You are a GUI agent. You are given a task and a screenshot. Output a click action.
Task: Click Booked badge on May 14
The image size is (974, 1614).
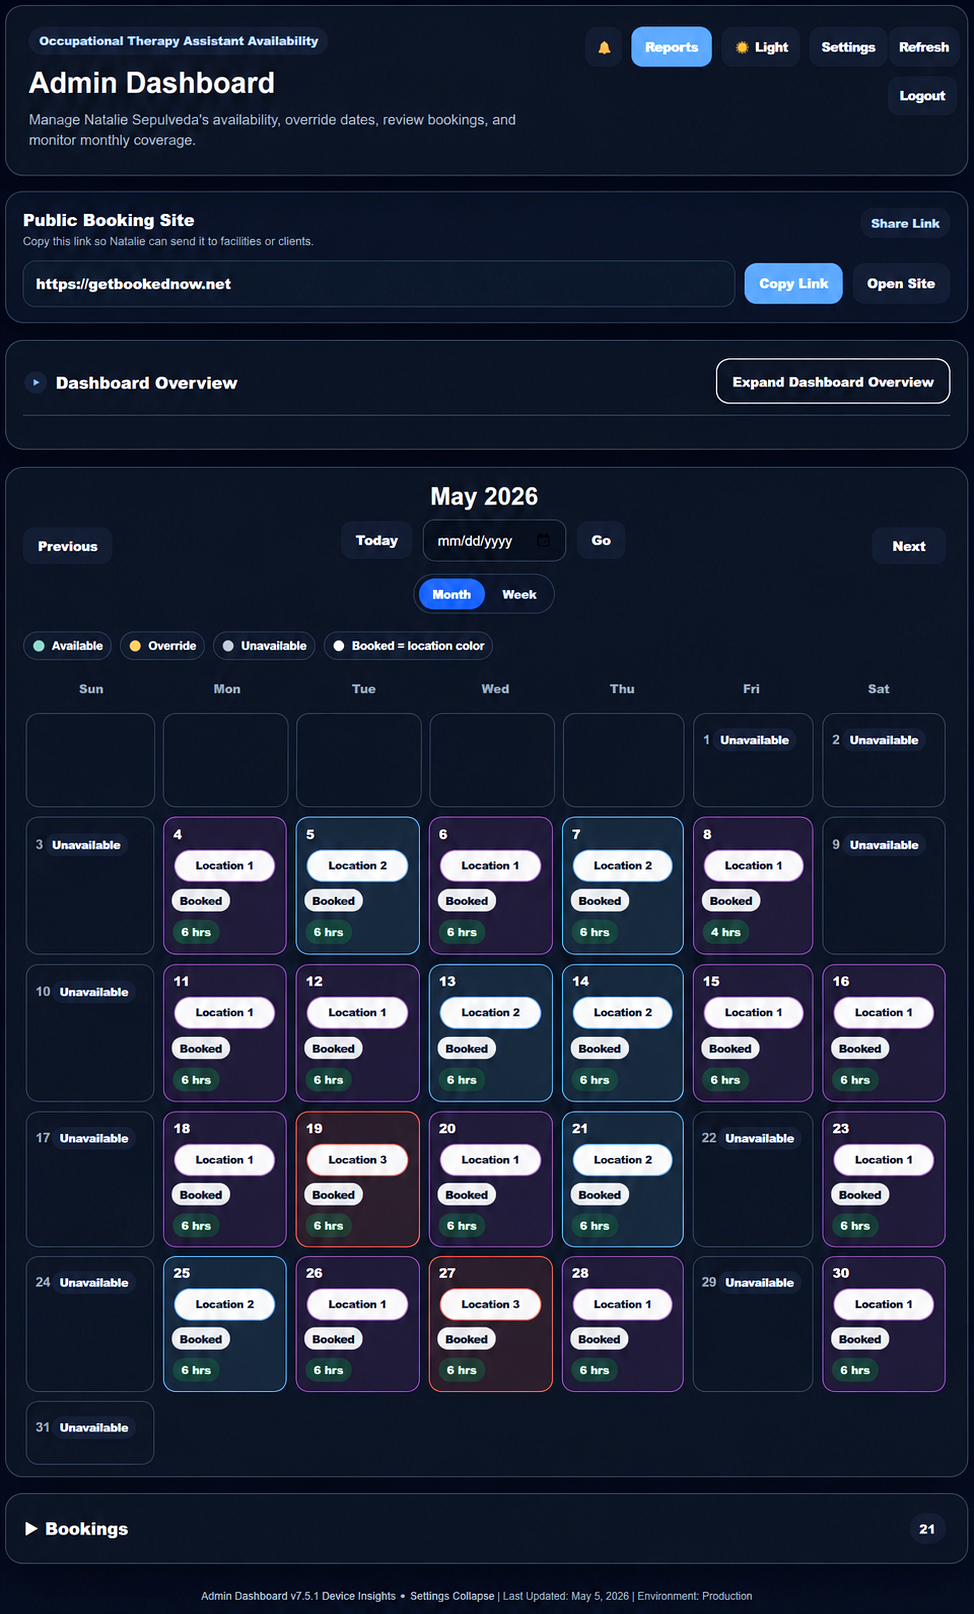(x=600, y=1049)
